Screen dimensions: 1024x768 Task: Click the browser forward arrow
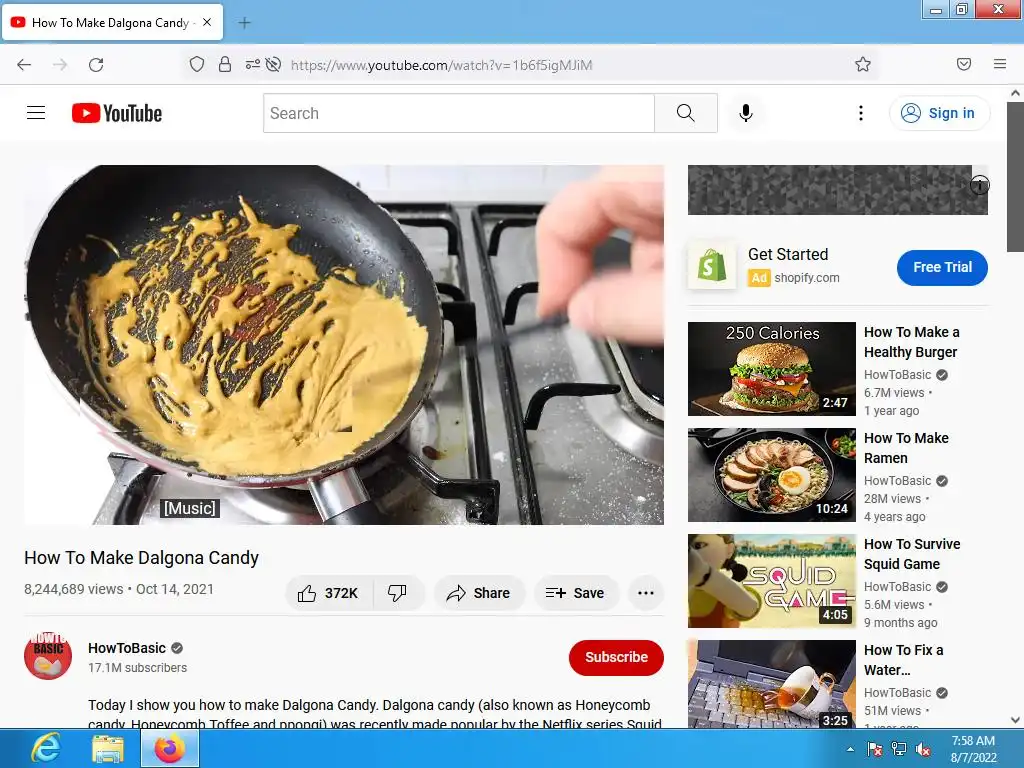(60, 65)
